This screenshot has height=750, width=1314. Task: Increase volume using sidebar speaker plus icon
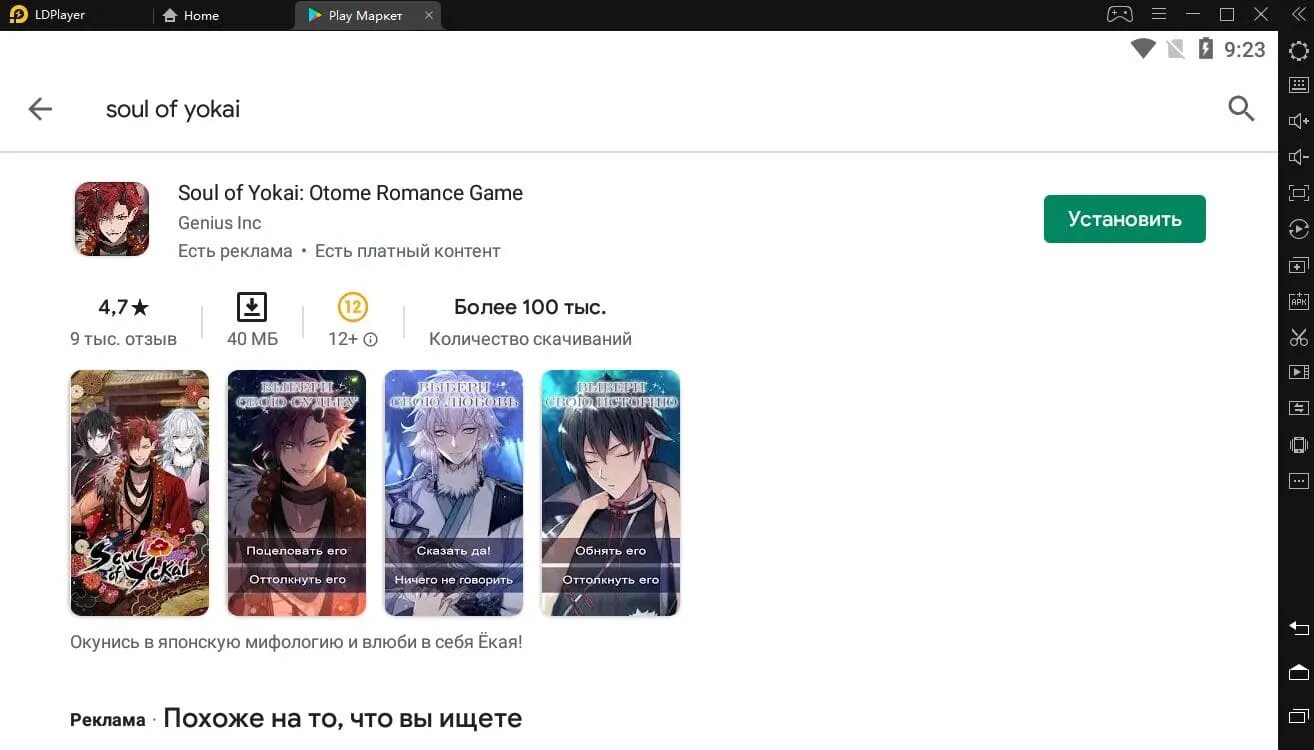tap(1298, 121)
